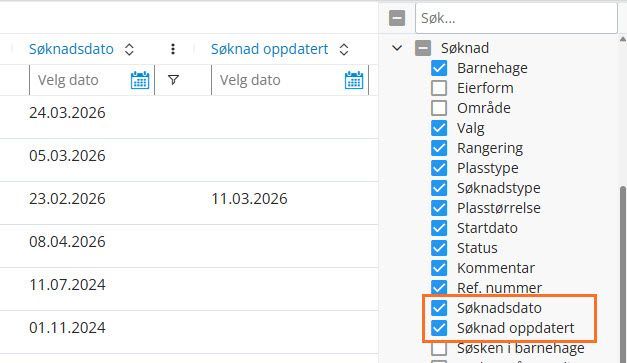Click the filter funnel icon
The width and height of the screenshot is (627, 363).
coord(173,80)
